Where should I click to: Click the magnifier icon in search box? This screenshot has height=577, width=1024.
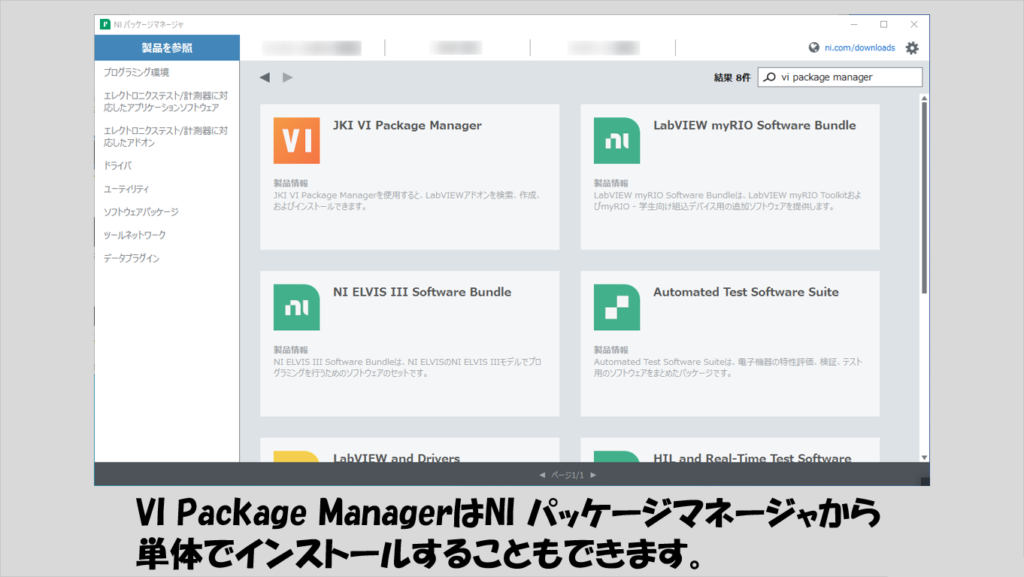769,77
